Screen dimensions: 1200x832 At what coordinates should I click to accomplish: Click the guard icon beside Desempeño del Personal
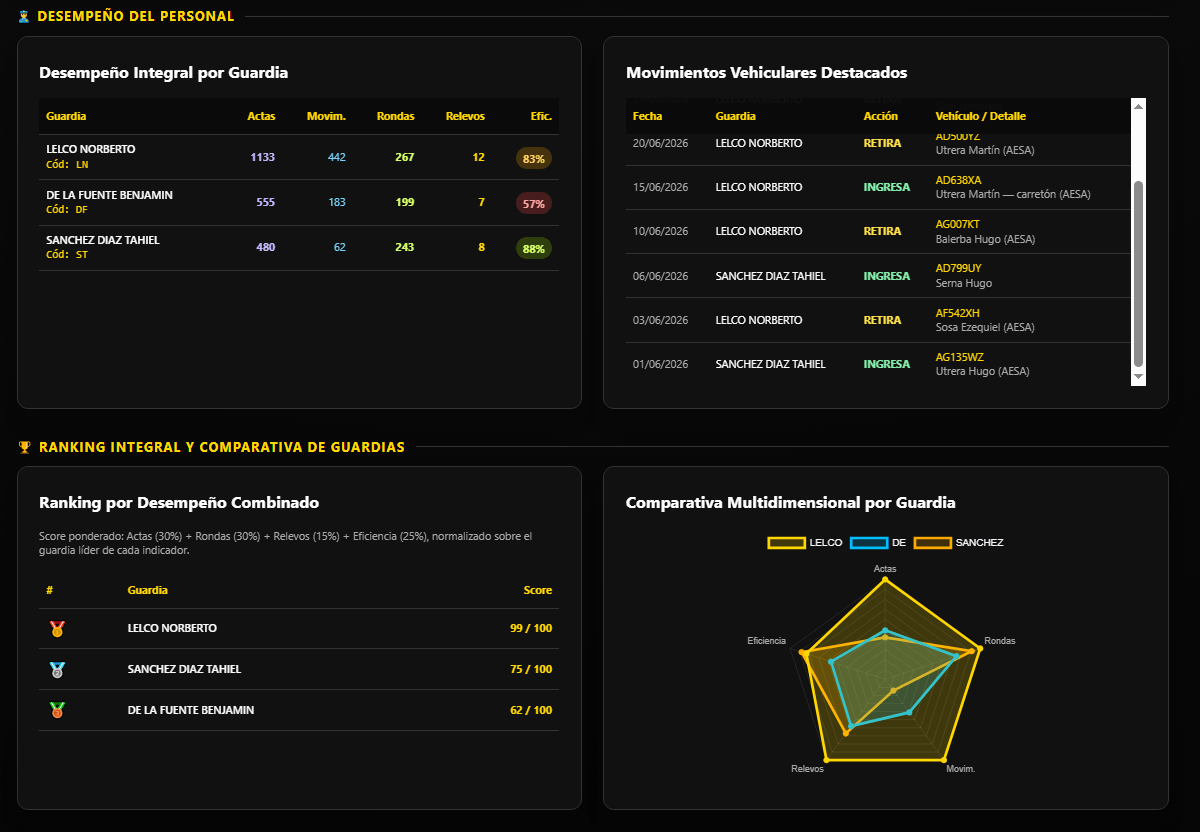tap(25, 16)
